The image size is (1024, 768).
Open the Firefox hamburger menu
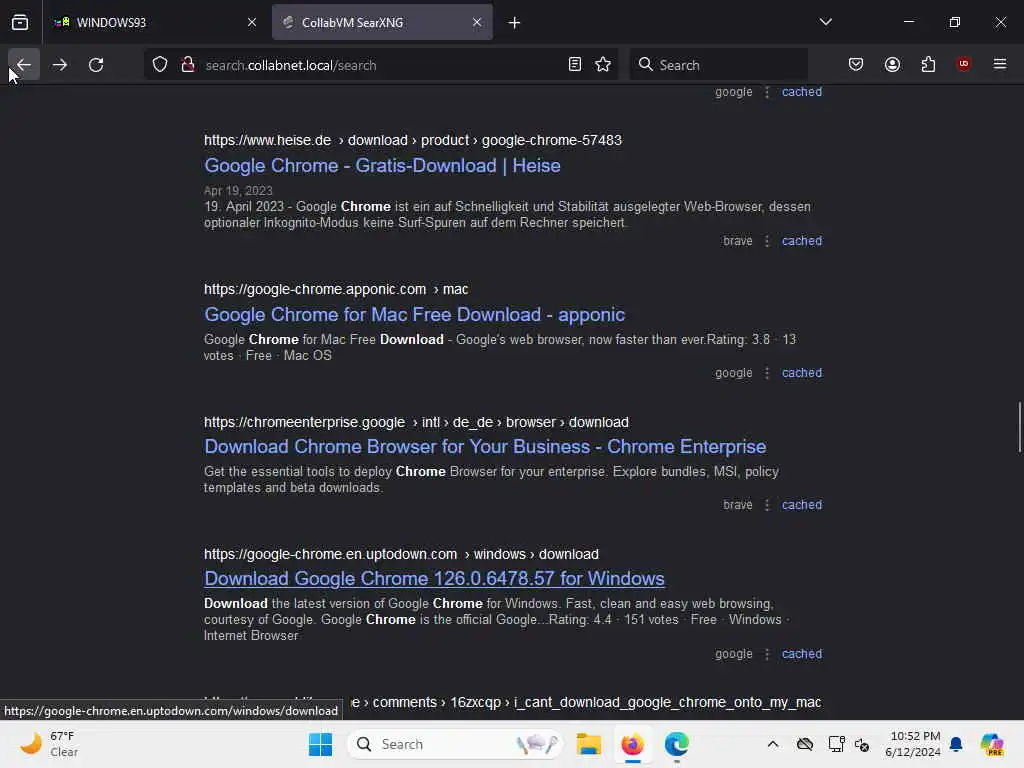(x=1000, y=65)
